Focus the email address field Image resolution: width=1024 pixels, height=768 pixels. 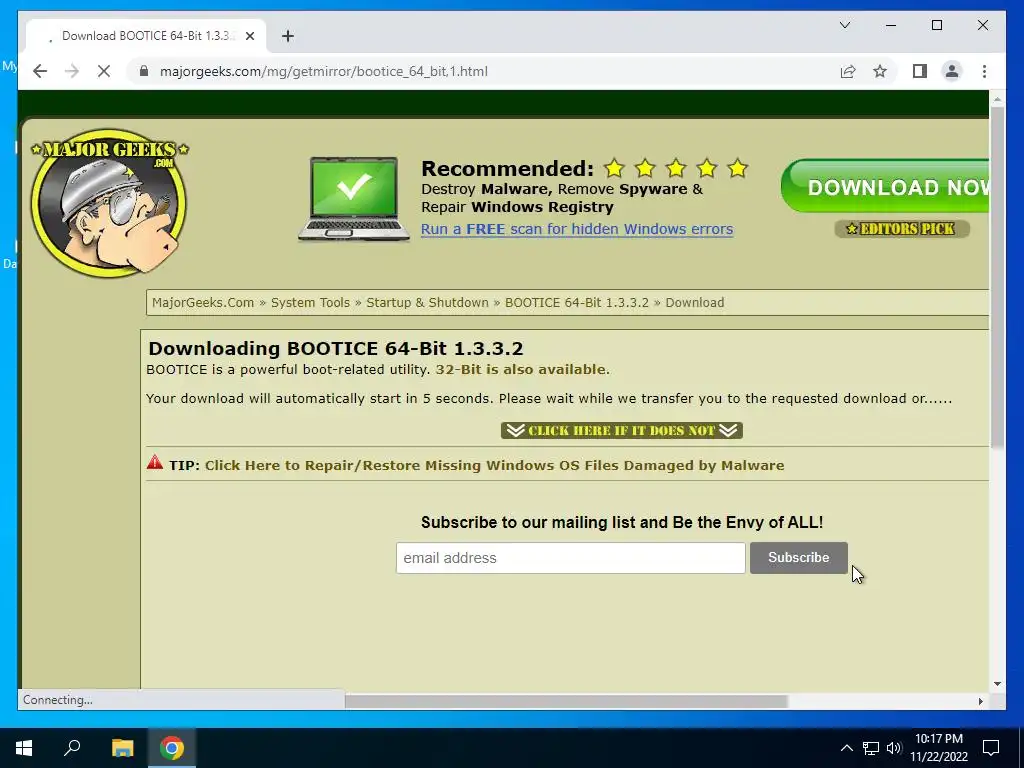(x=570, y=558)
